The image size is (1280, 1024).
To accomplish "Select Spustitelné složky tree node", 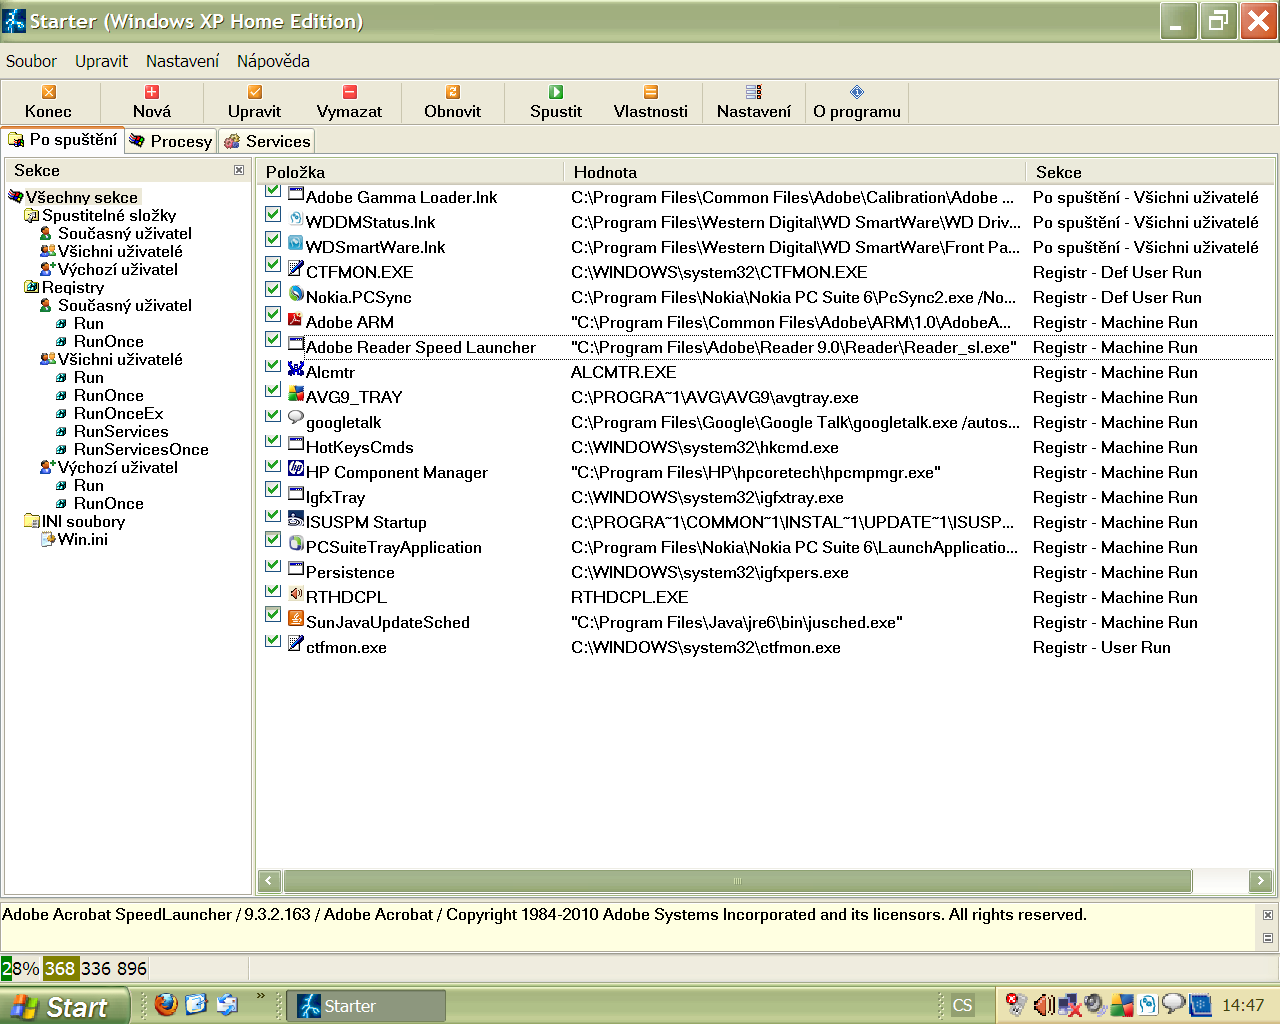I will point(108,215).
